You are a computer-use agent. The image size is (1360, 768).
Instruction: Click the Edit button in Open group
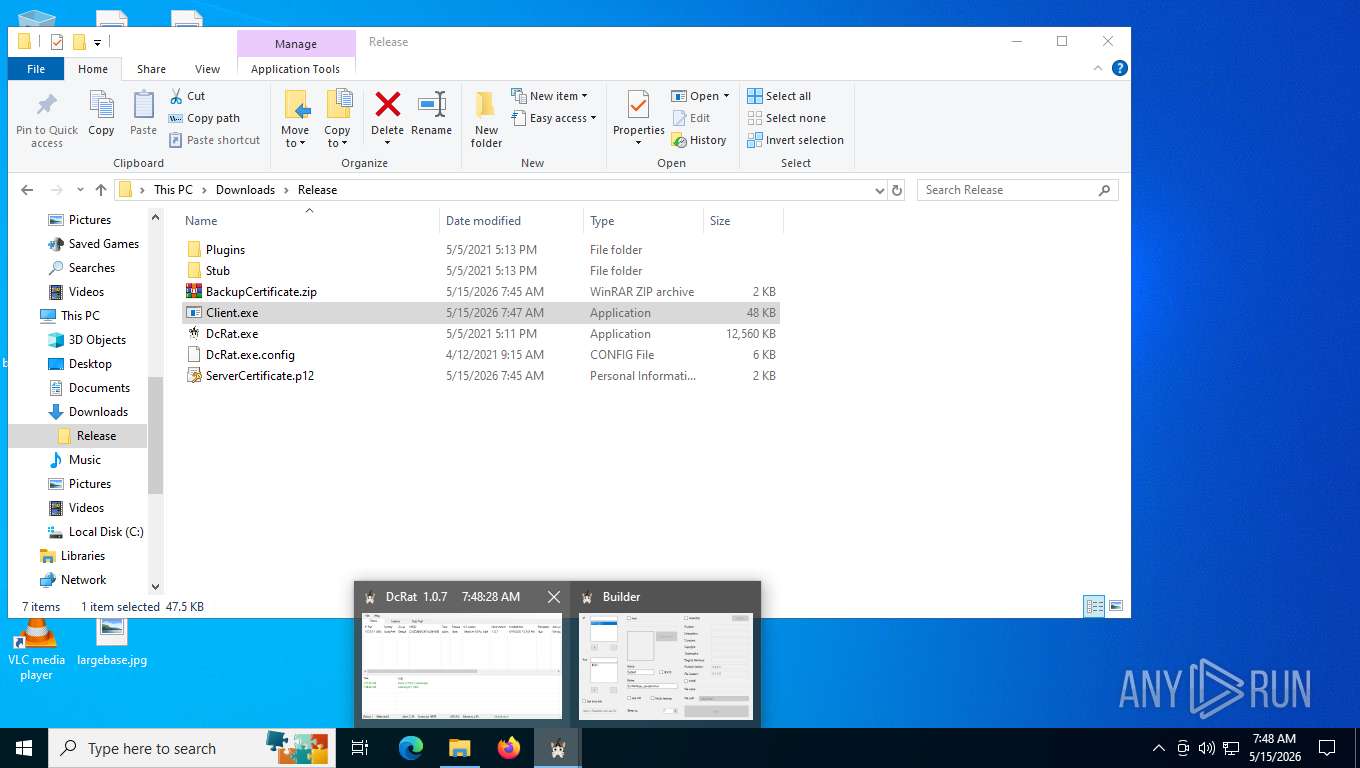click(691, 118)
